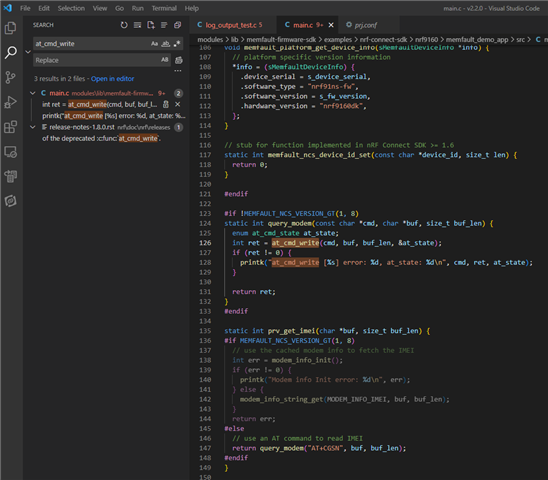
Task: Click the at_cmd_write search input field
Action: pos(92,44)
